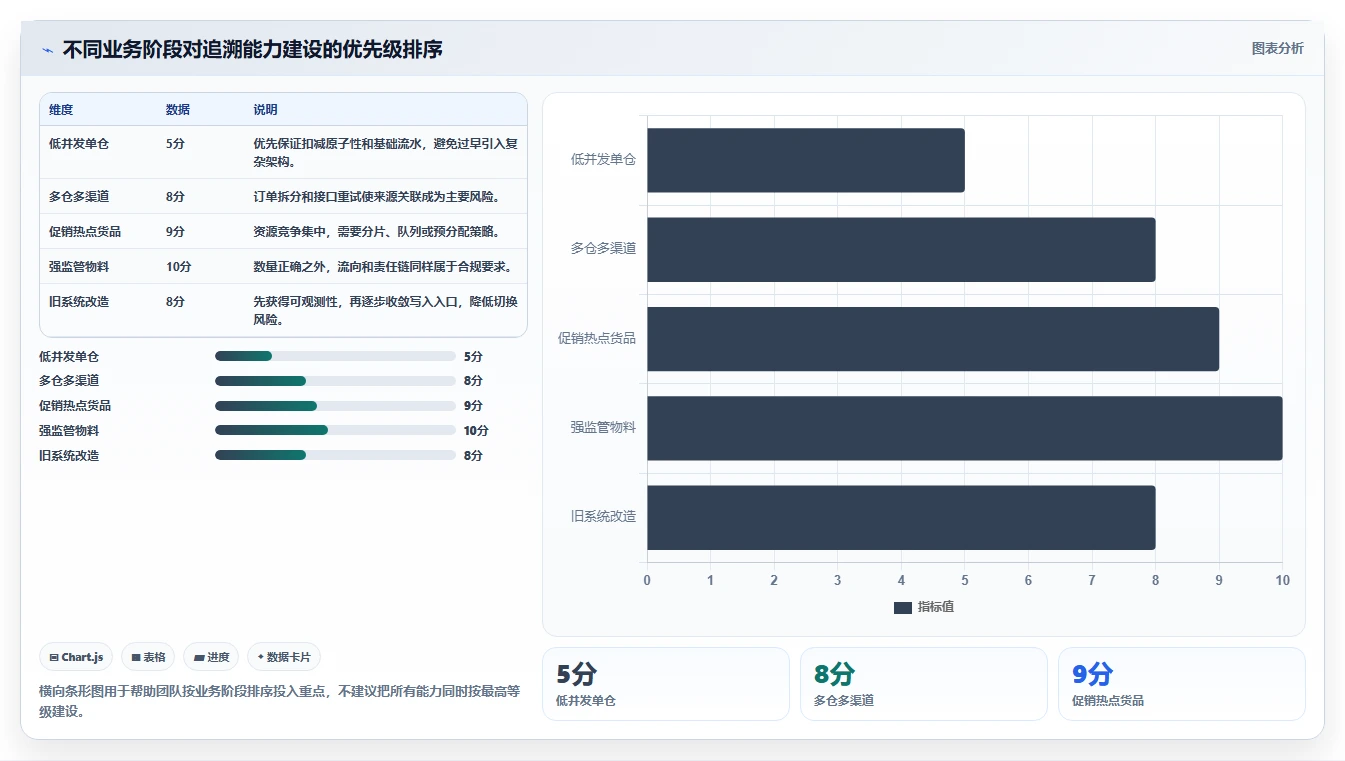Viewport: 1345px width, 761px height.
Task: Click description starting with 先获得可观测性
Action: click(x=385, y=310)
